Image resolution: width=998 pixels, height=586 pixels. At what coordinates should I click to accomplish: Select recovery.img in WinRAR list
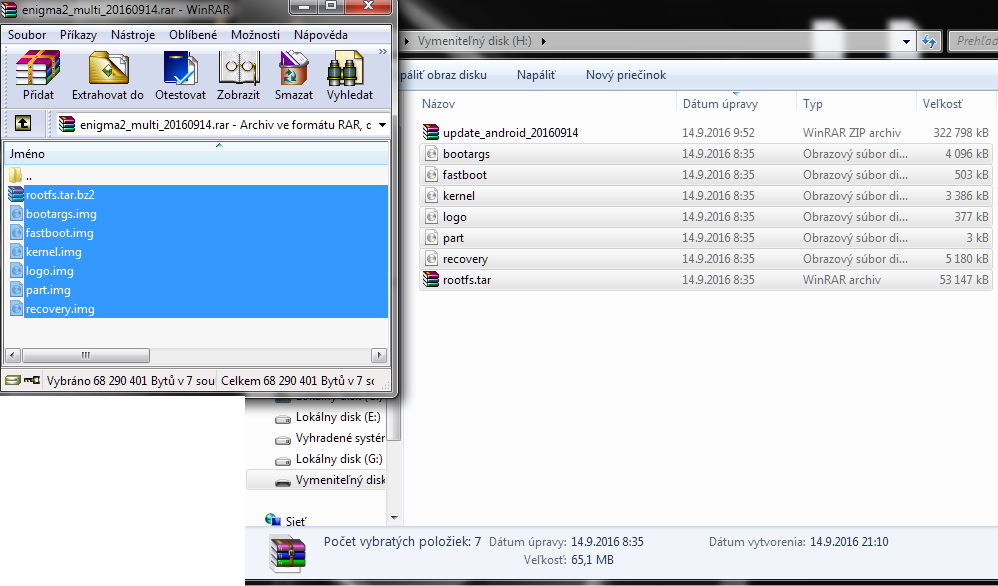[196, 309]
